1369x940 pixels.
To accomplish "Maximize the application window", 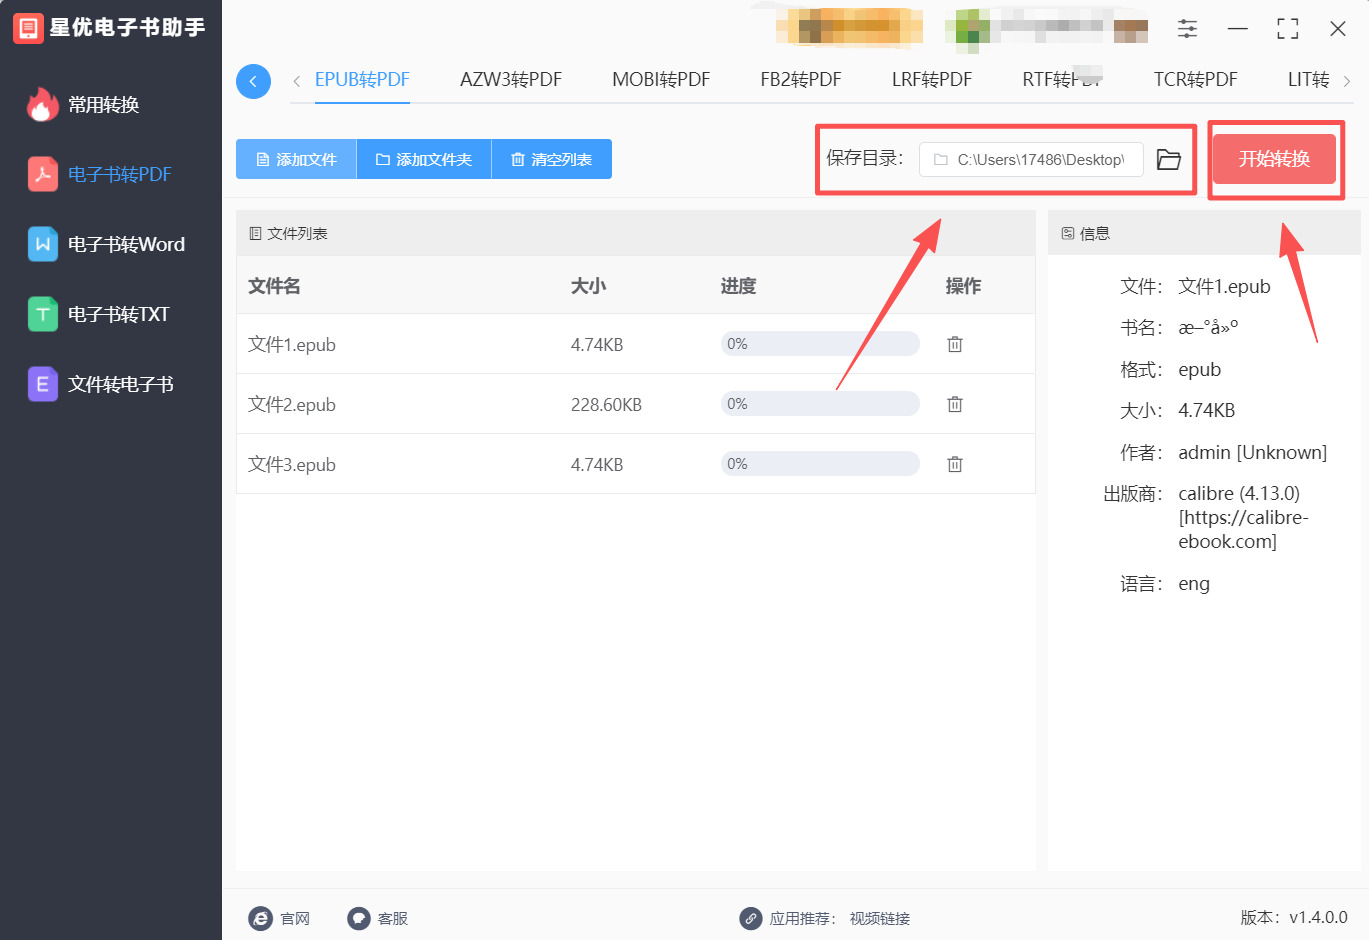I will (x=1288, y=29).
